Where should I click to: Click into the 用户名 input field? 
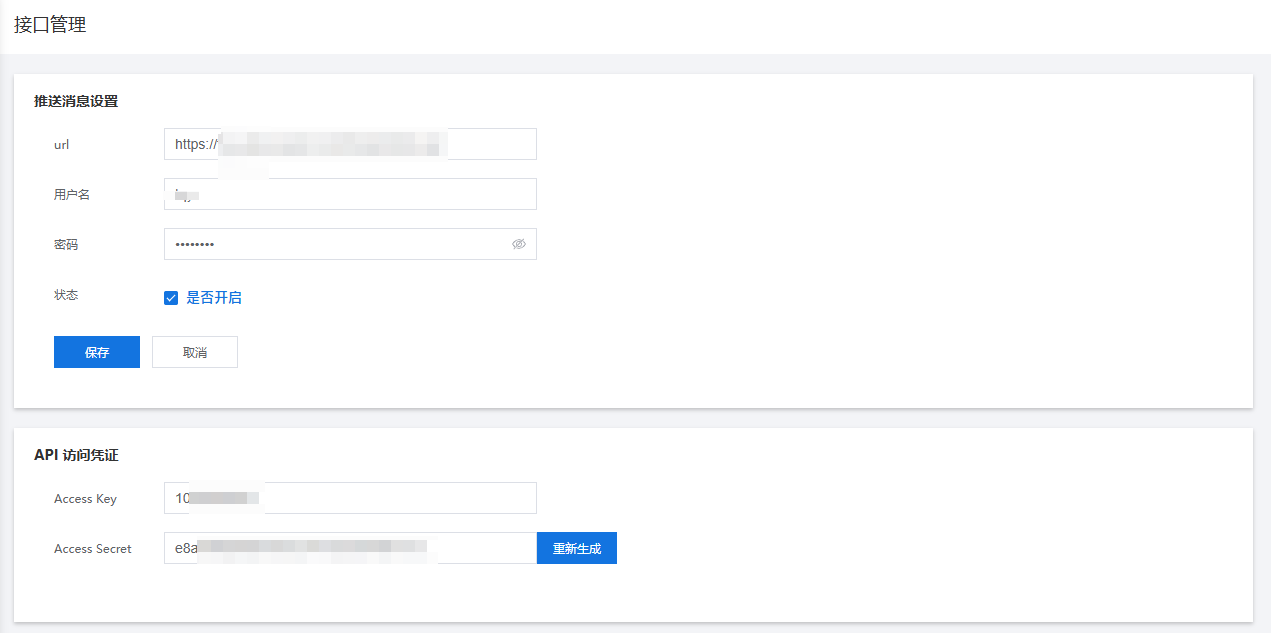tap(350, 194)
